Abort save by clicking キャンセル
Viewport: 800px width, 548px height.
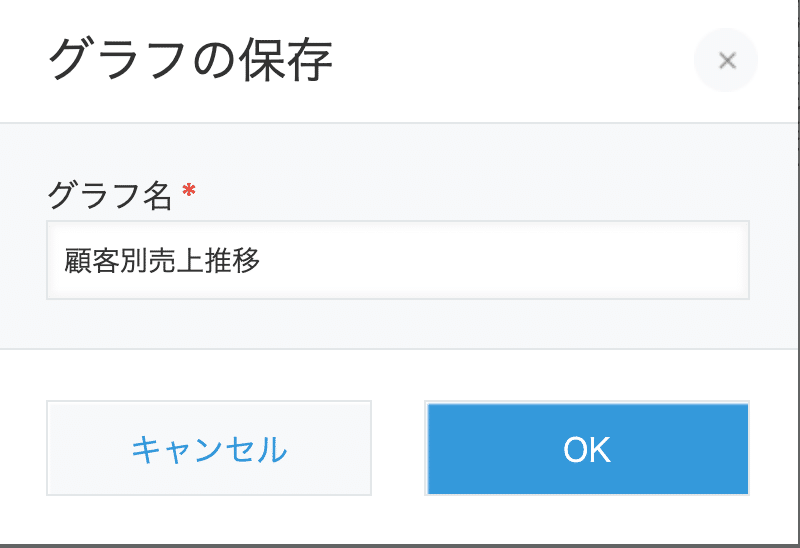click(x=209, y=449)
